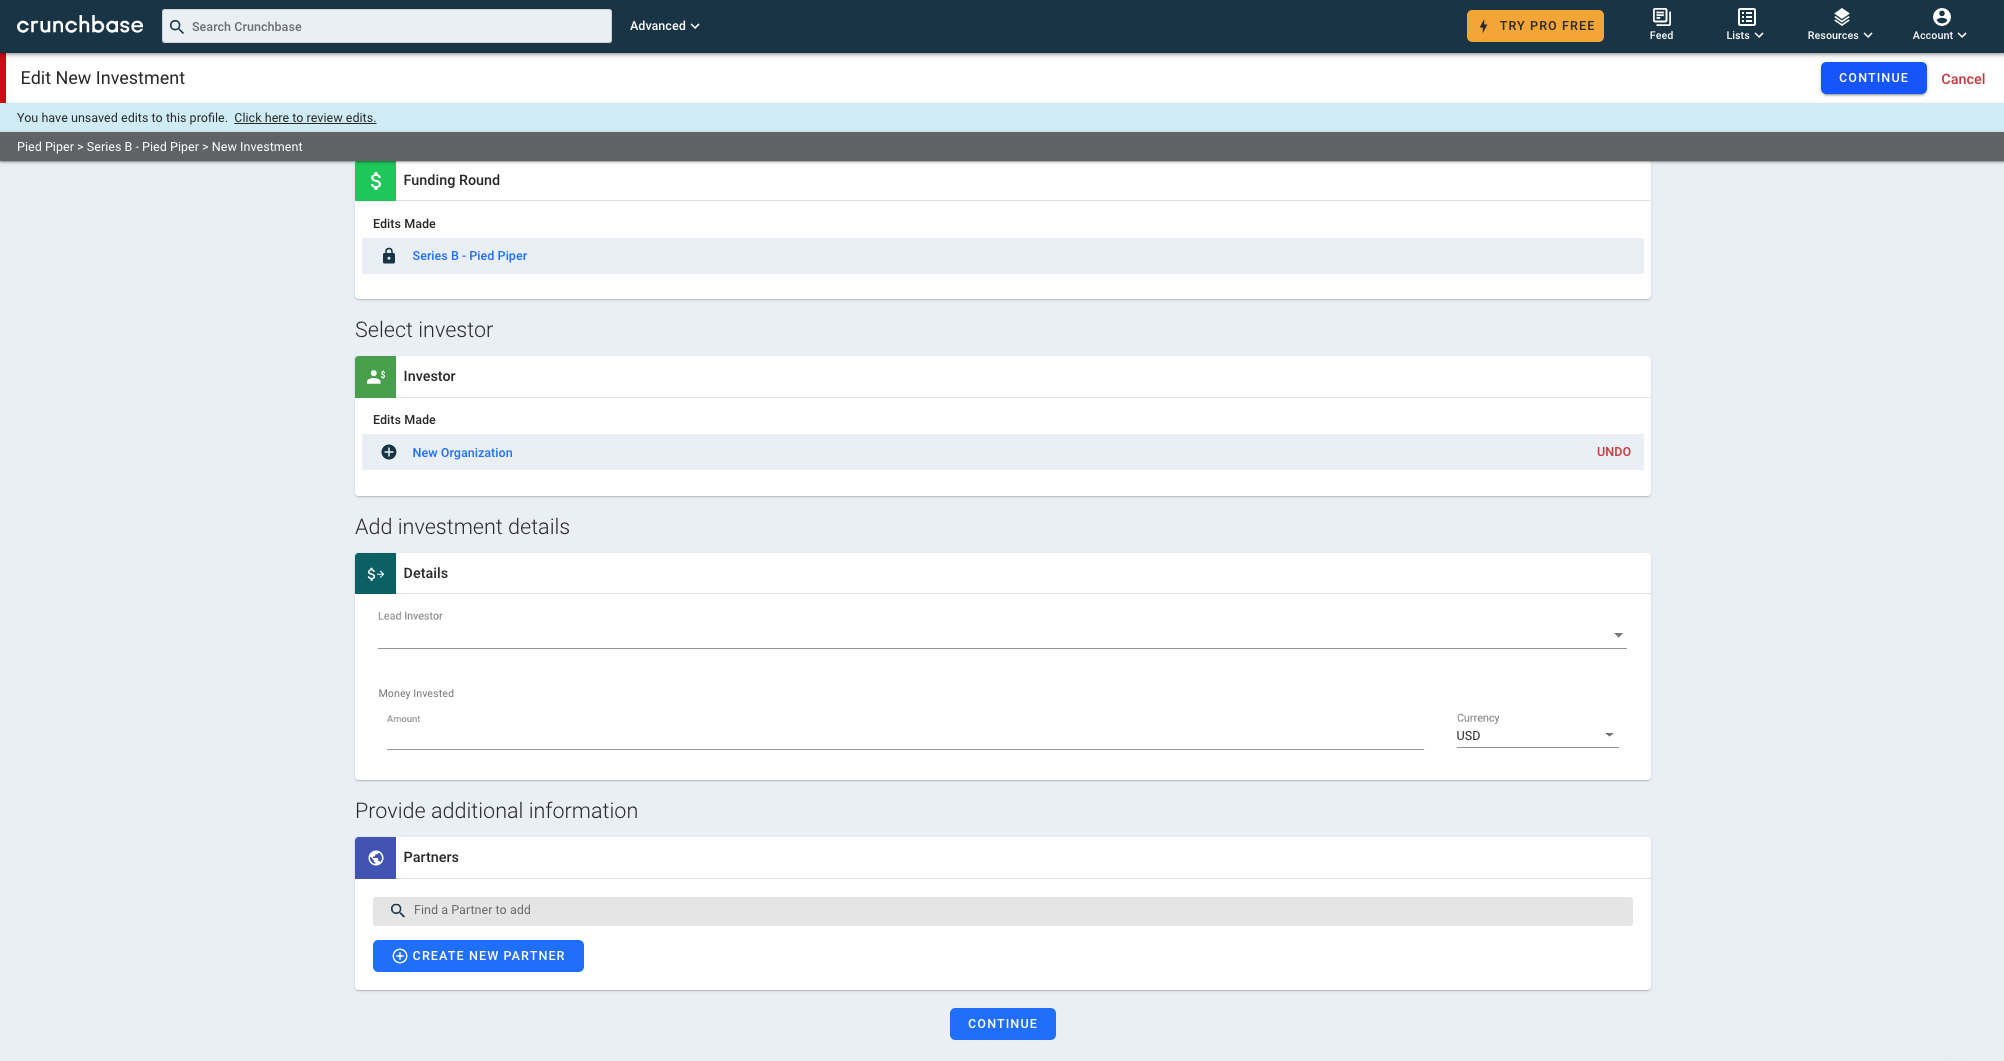Click CREATE NEW PARTNER button
2004x1061 pixels.
[x=478, y=956]
